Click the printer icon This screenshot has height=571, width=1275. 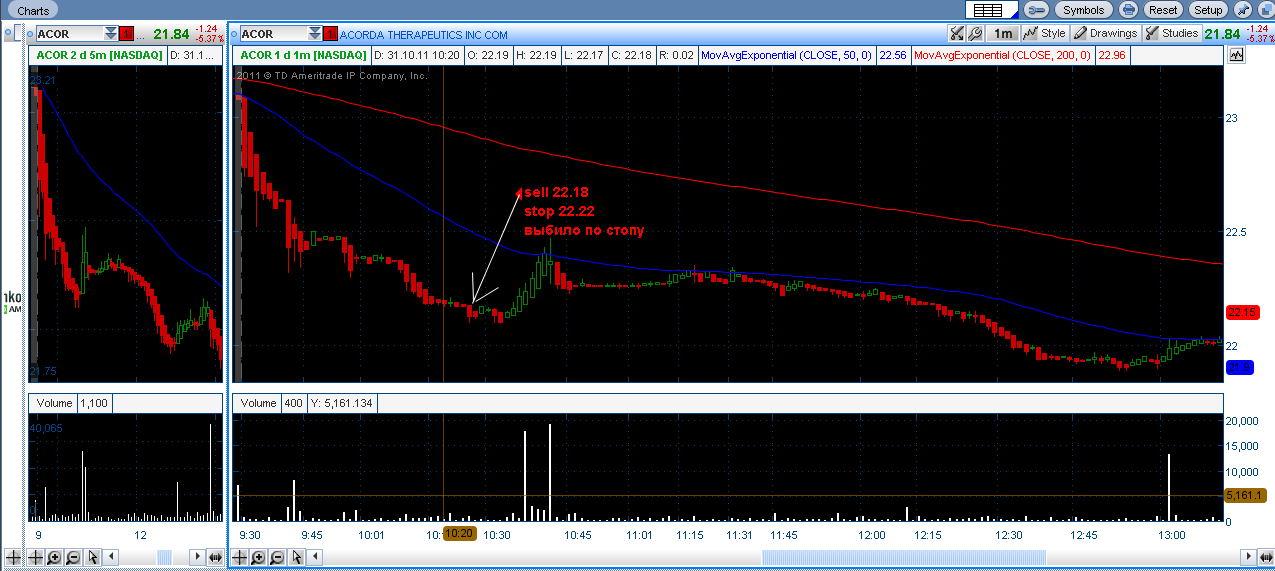coord(1129,10)
